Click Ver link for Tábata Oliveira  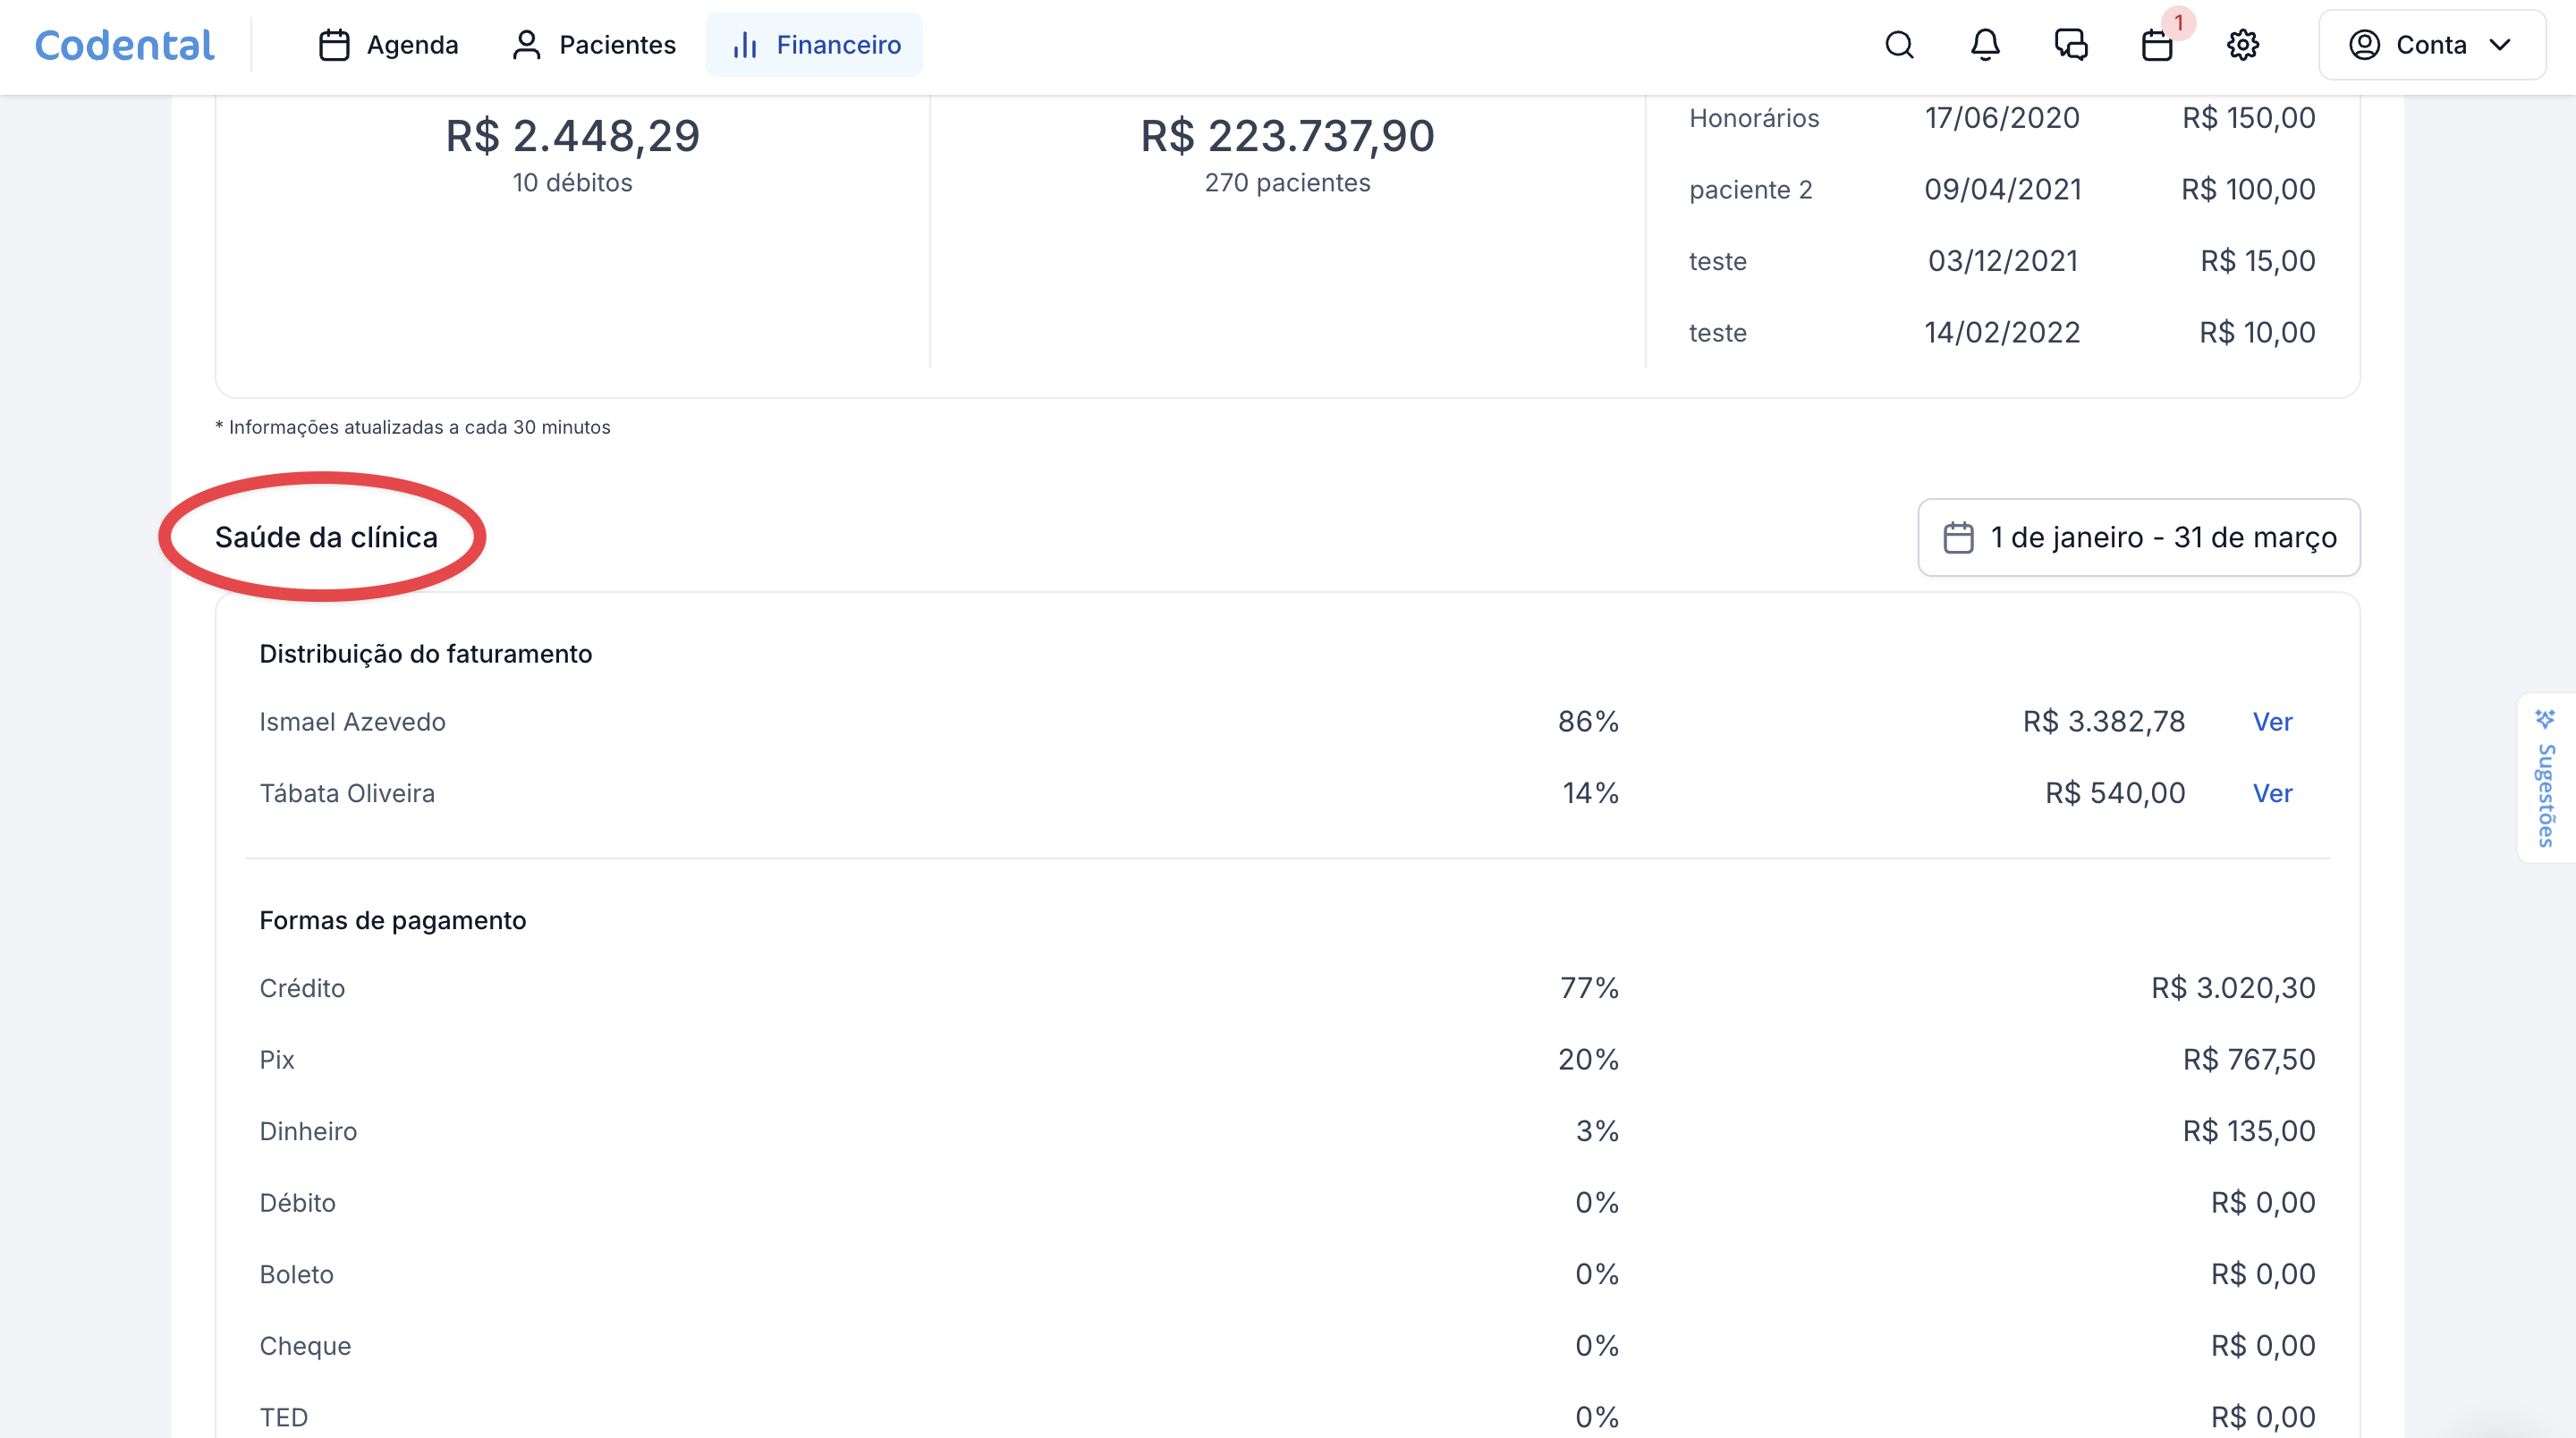(2272, 794)
